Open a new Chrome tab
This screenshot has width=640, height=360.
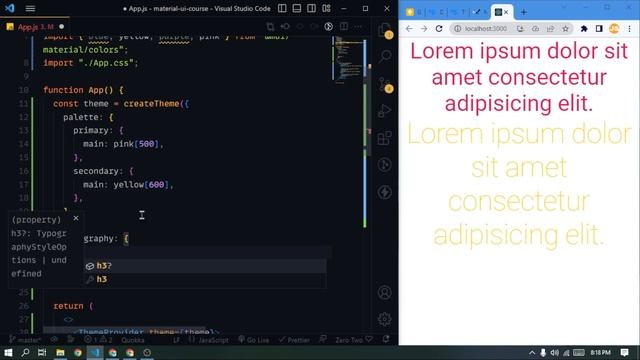click(524, 12)
